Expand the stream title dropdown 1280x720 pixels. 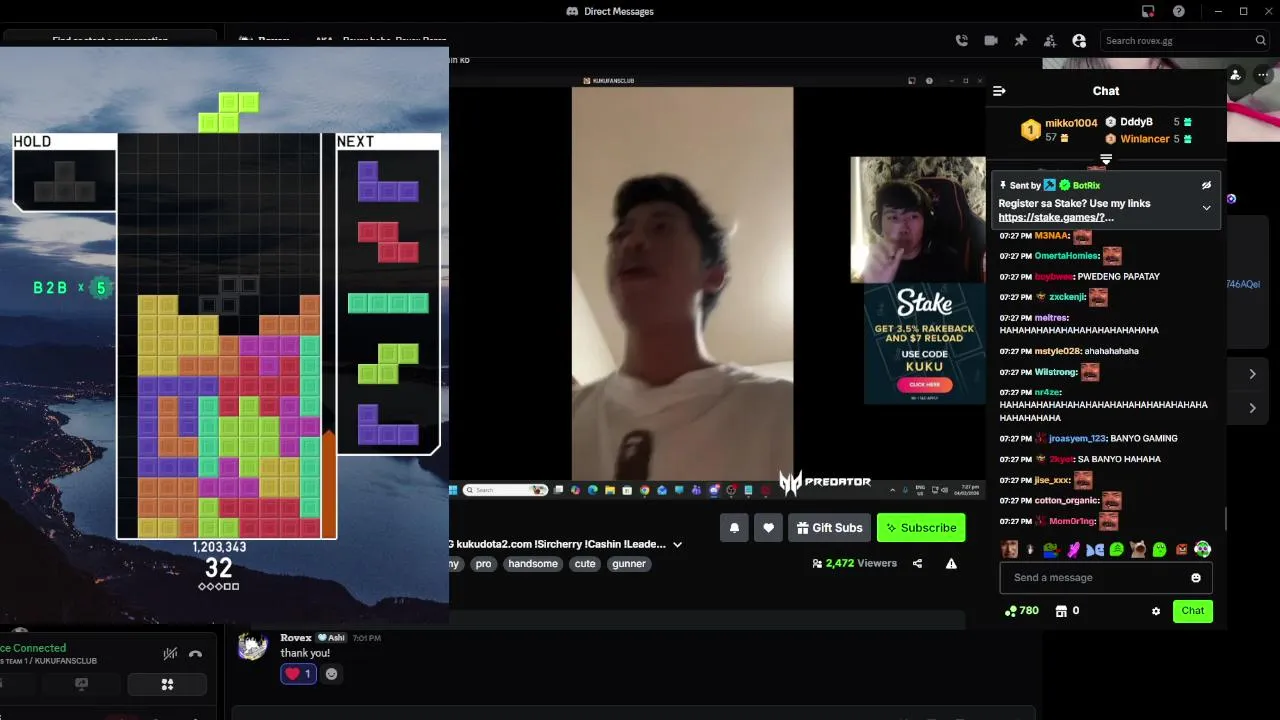pos(677,545)
